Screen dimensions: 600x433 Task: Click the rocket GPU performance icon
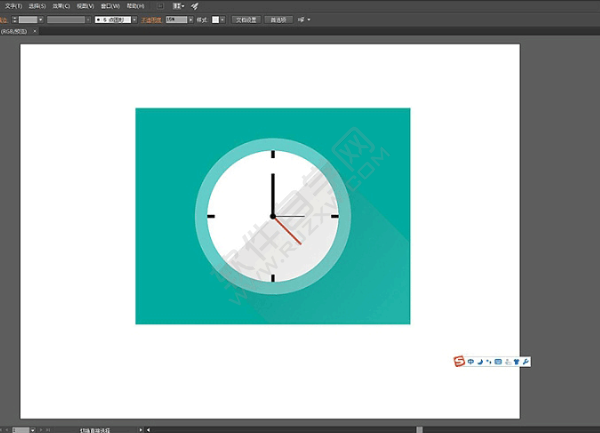pyautogui.click(x=195, y=6)
